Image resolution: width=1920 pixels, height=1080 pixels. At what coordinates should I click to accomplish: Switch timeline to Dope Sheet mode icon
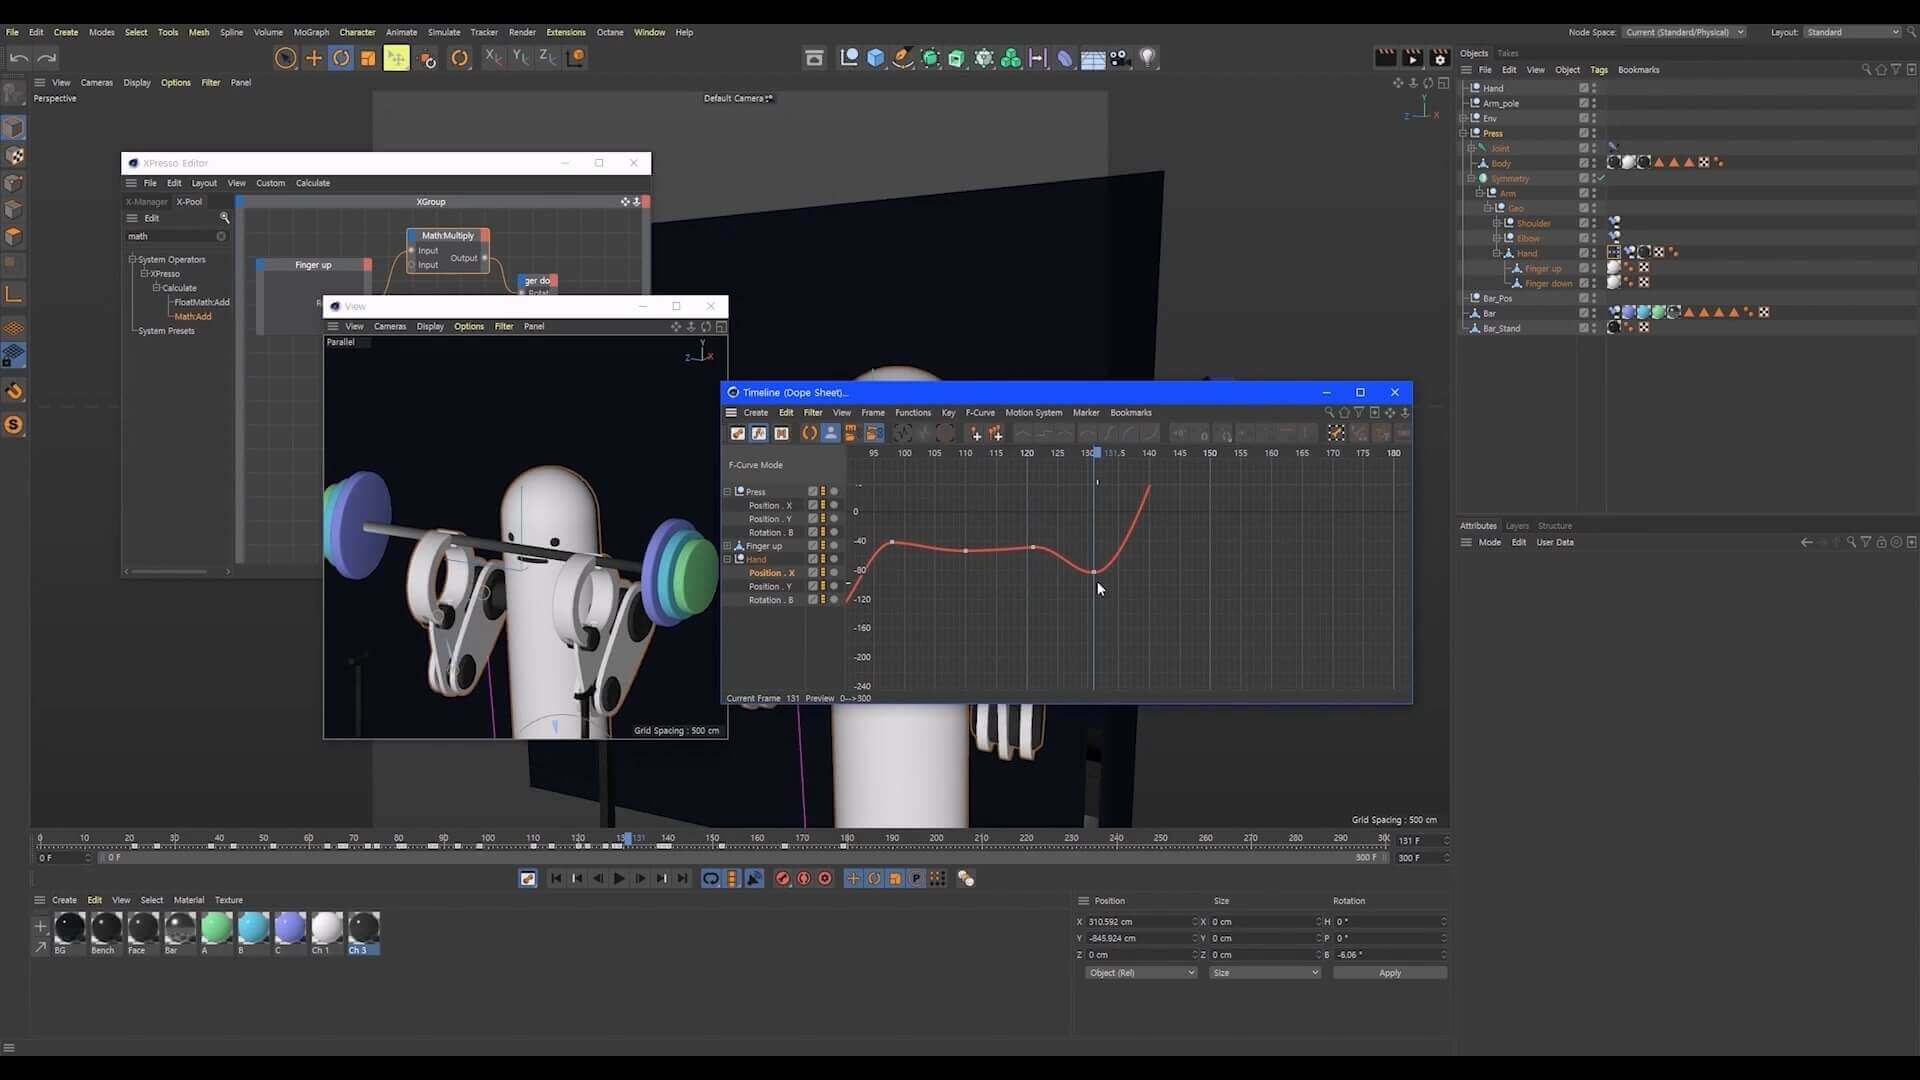point(738,433)
